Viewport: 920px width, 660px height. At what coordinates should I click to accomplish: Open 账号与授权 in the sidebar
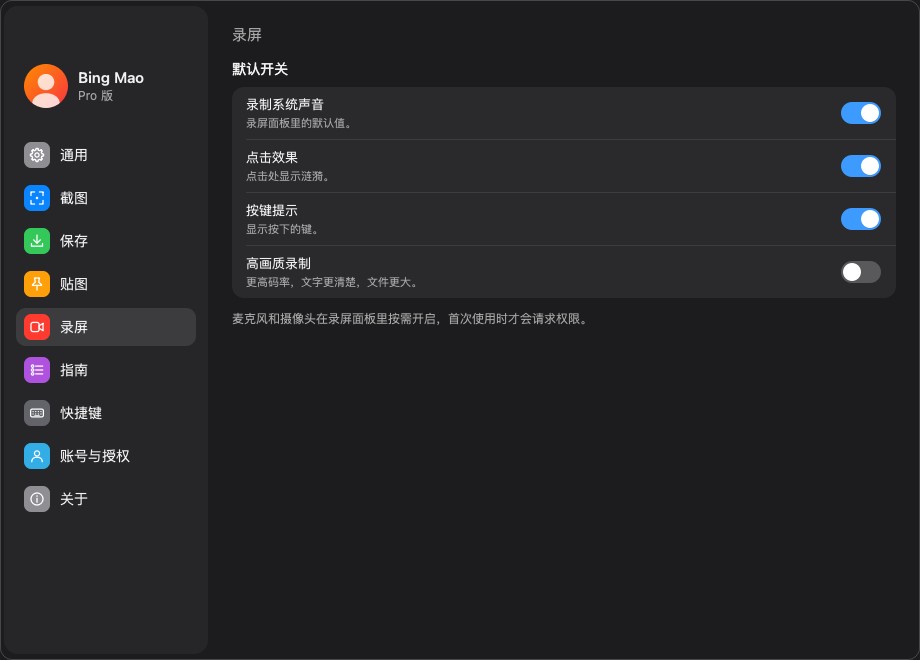95,456
